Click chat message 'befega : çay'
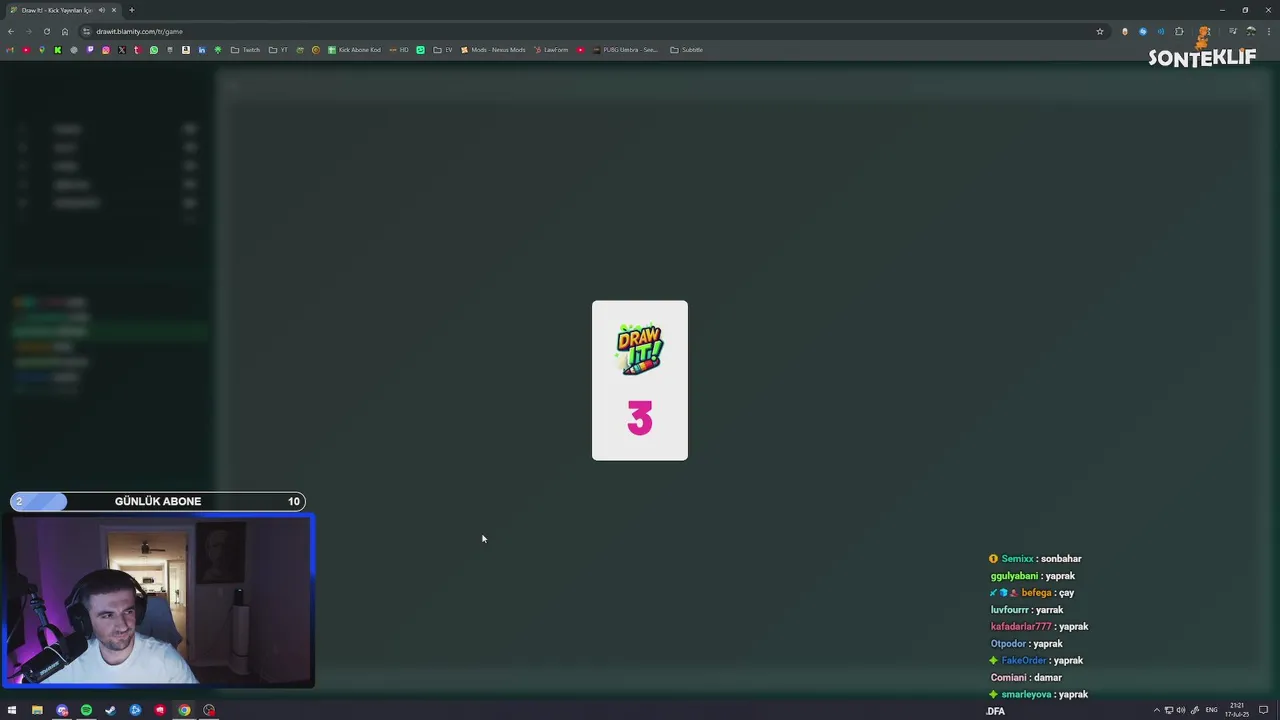 (1032, 593)
